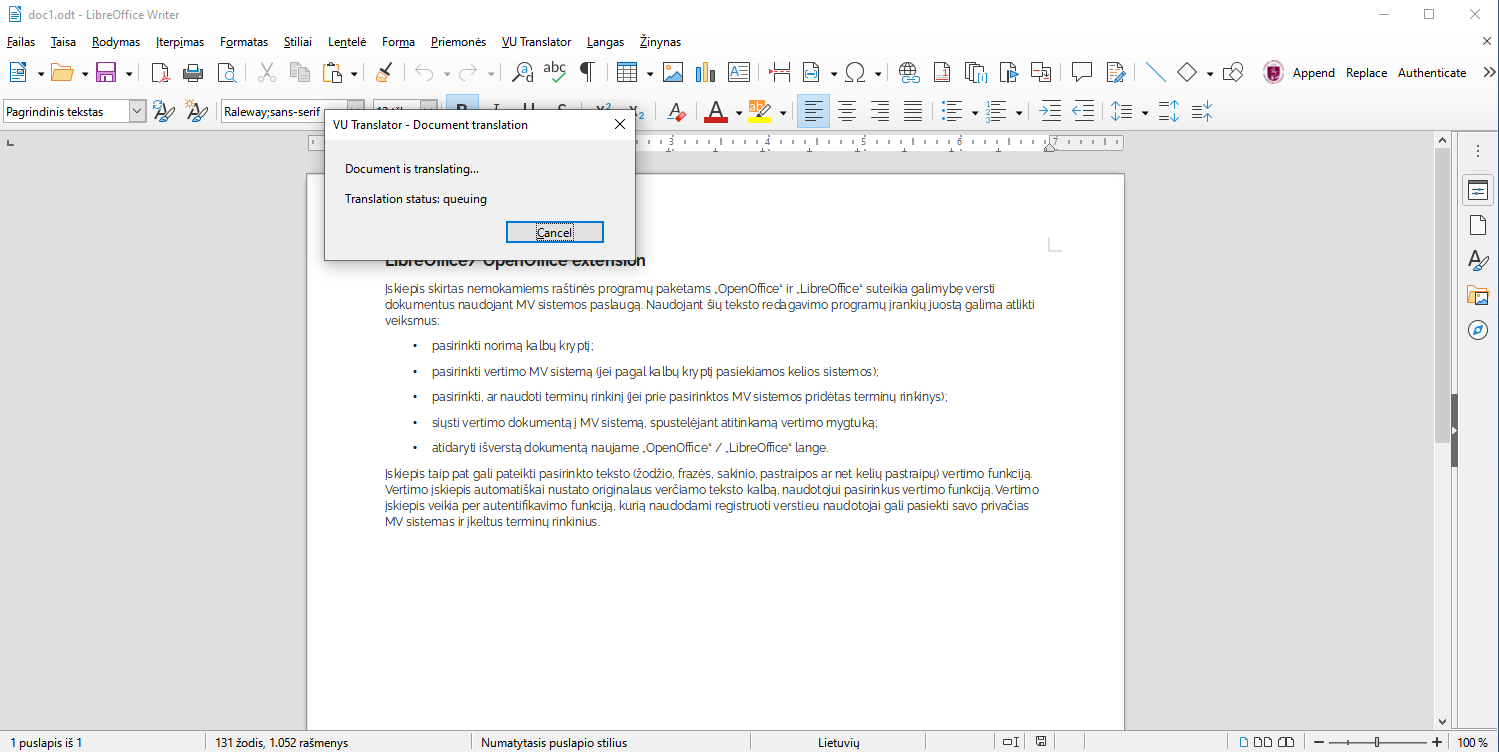Click the New document icon
This screenshot has width=1499, height=752.
(19, 72)
